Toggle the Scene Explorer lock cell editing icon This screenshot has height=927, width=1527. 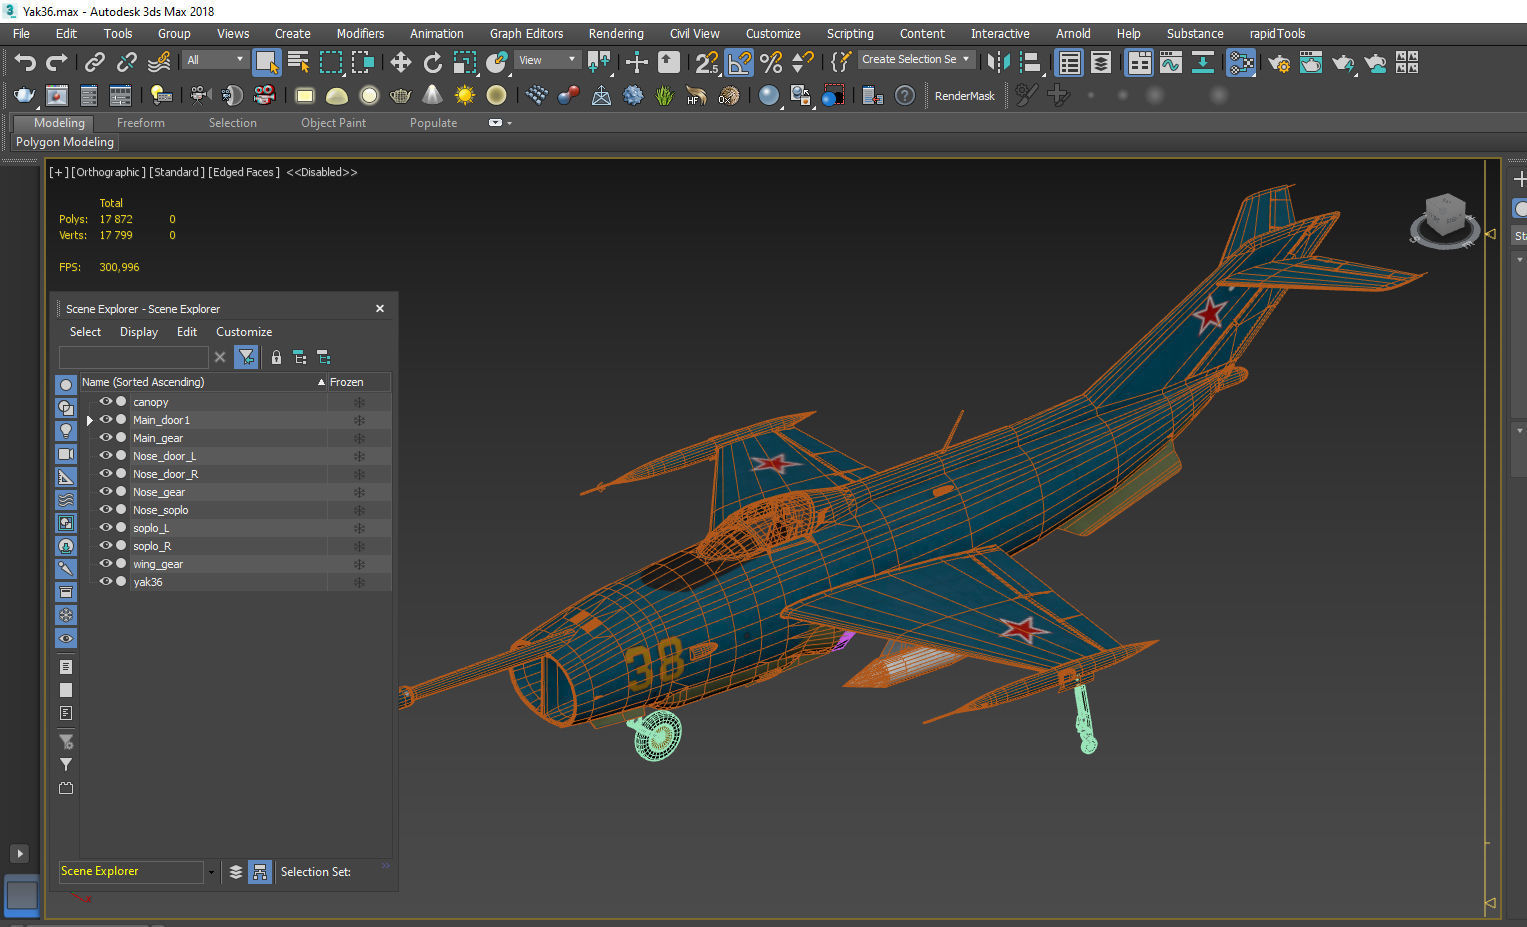click(x=276, y=357)
